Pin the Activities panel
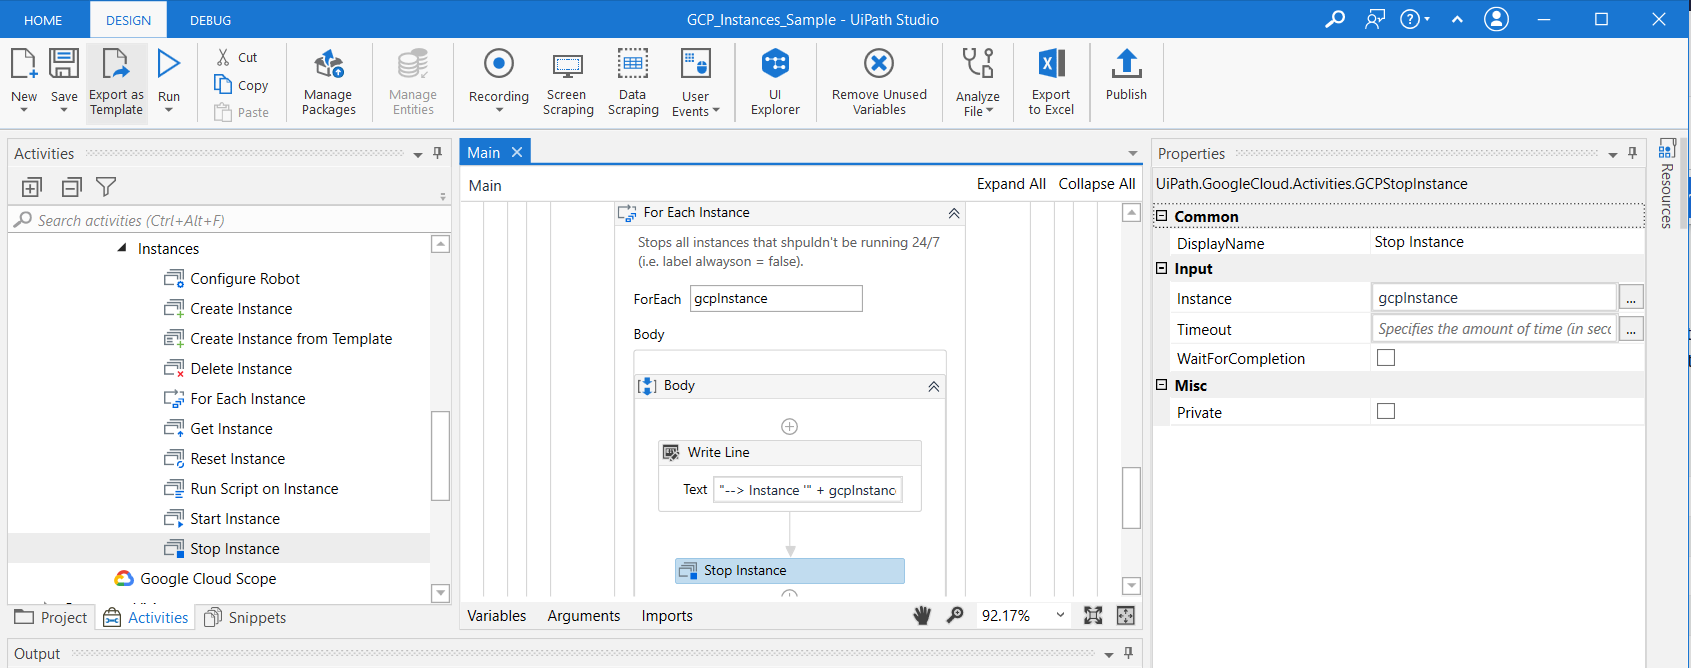The height and width of the screenshot is (668, 1691). click(437, 153)
